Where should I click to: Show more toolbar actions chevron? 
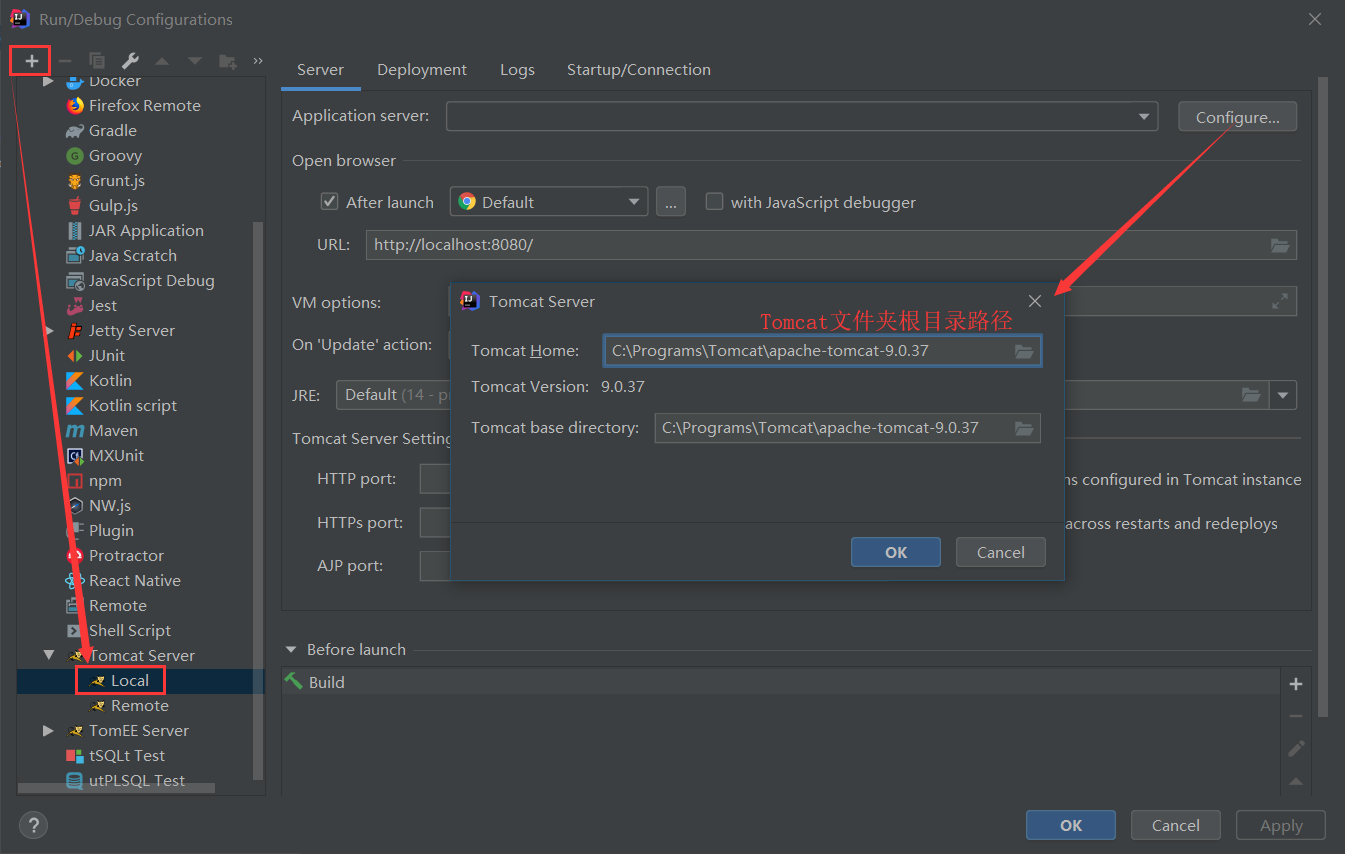[258, 61]
